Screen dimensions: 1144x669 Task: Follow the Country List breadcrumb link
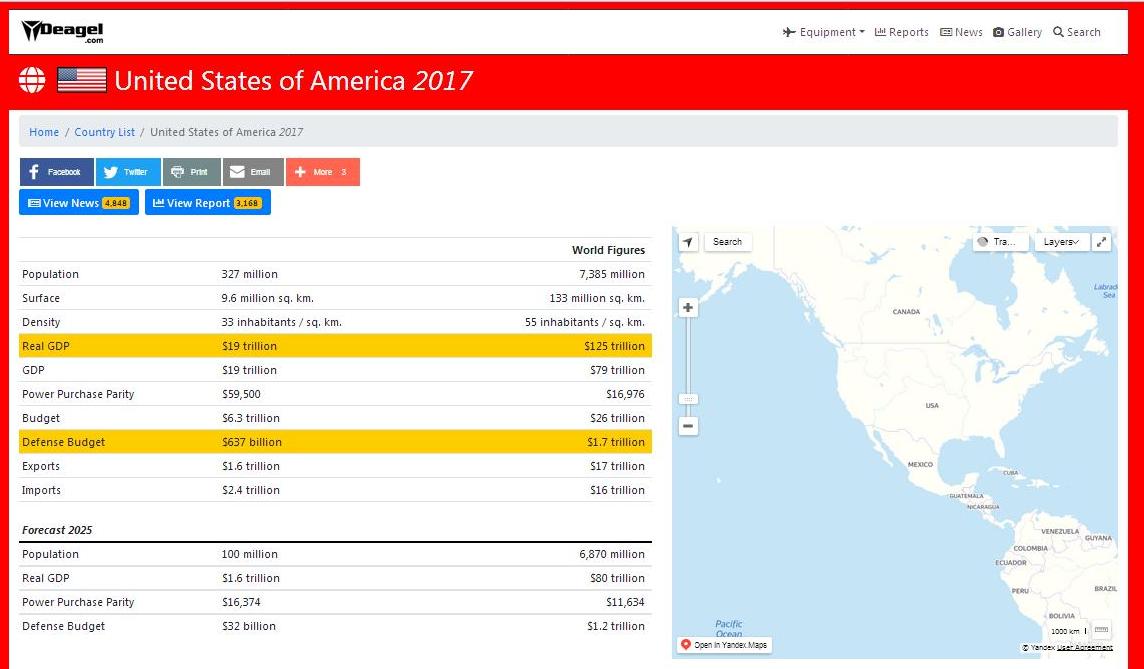point(104,132)
